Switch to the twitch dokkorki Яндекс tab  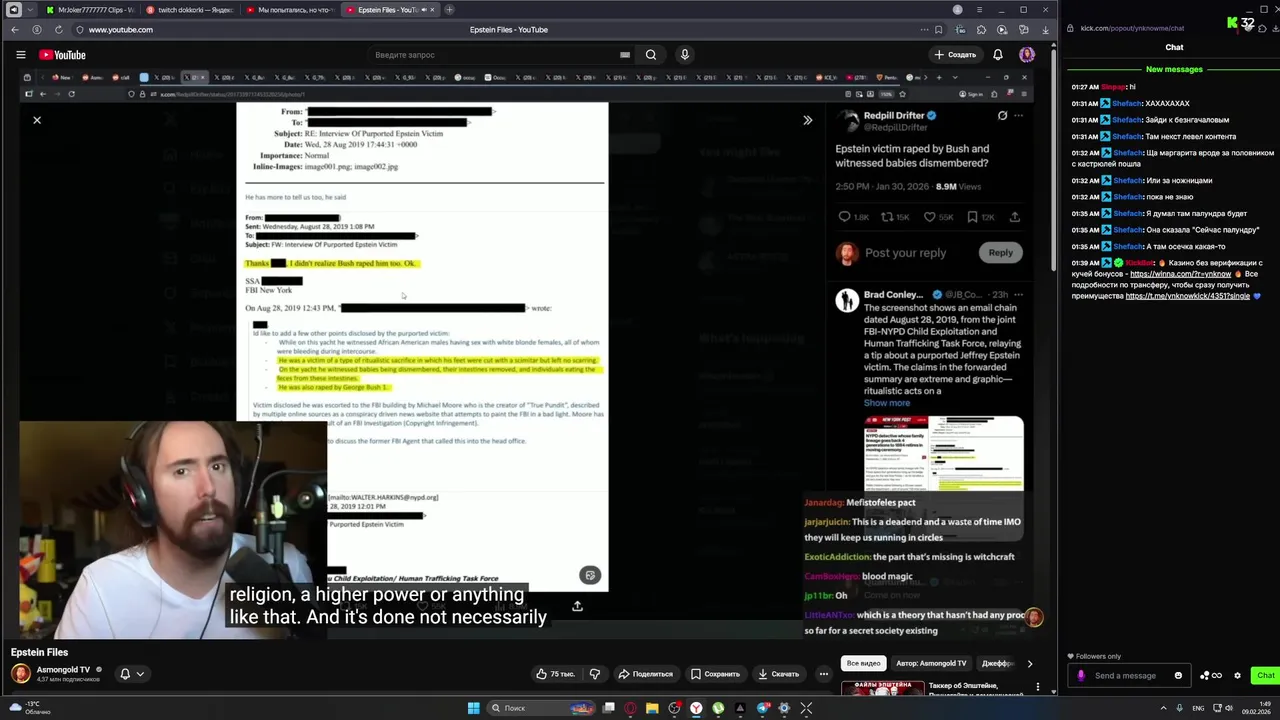(190, 10)
